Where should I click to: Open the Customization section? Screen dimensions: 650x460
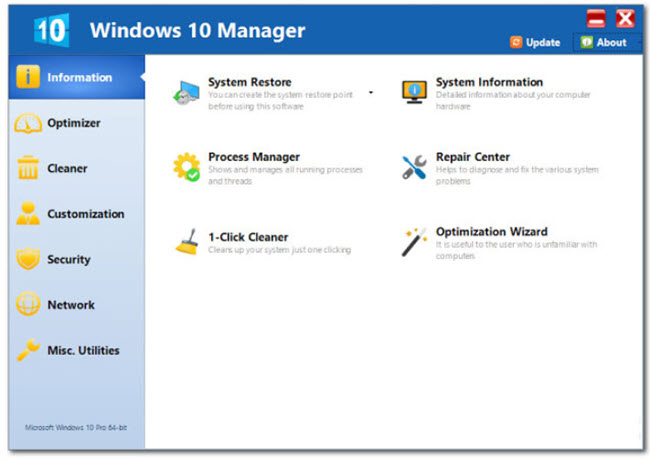[x=85, y=214]
